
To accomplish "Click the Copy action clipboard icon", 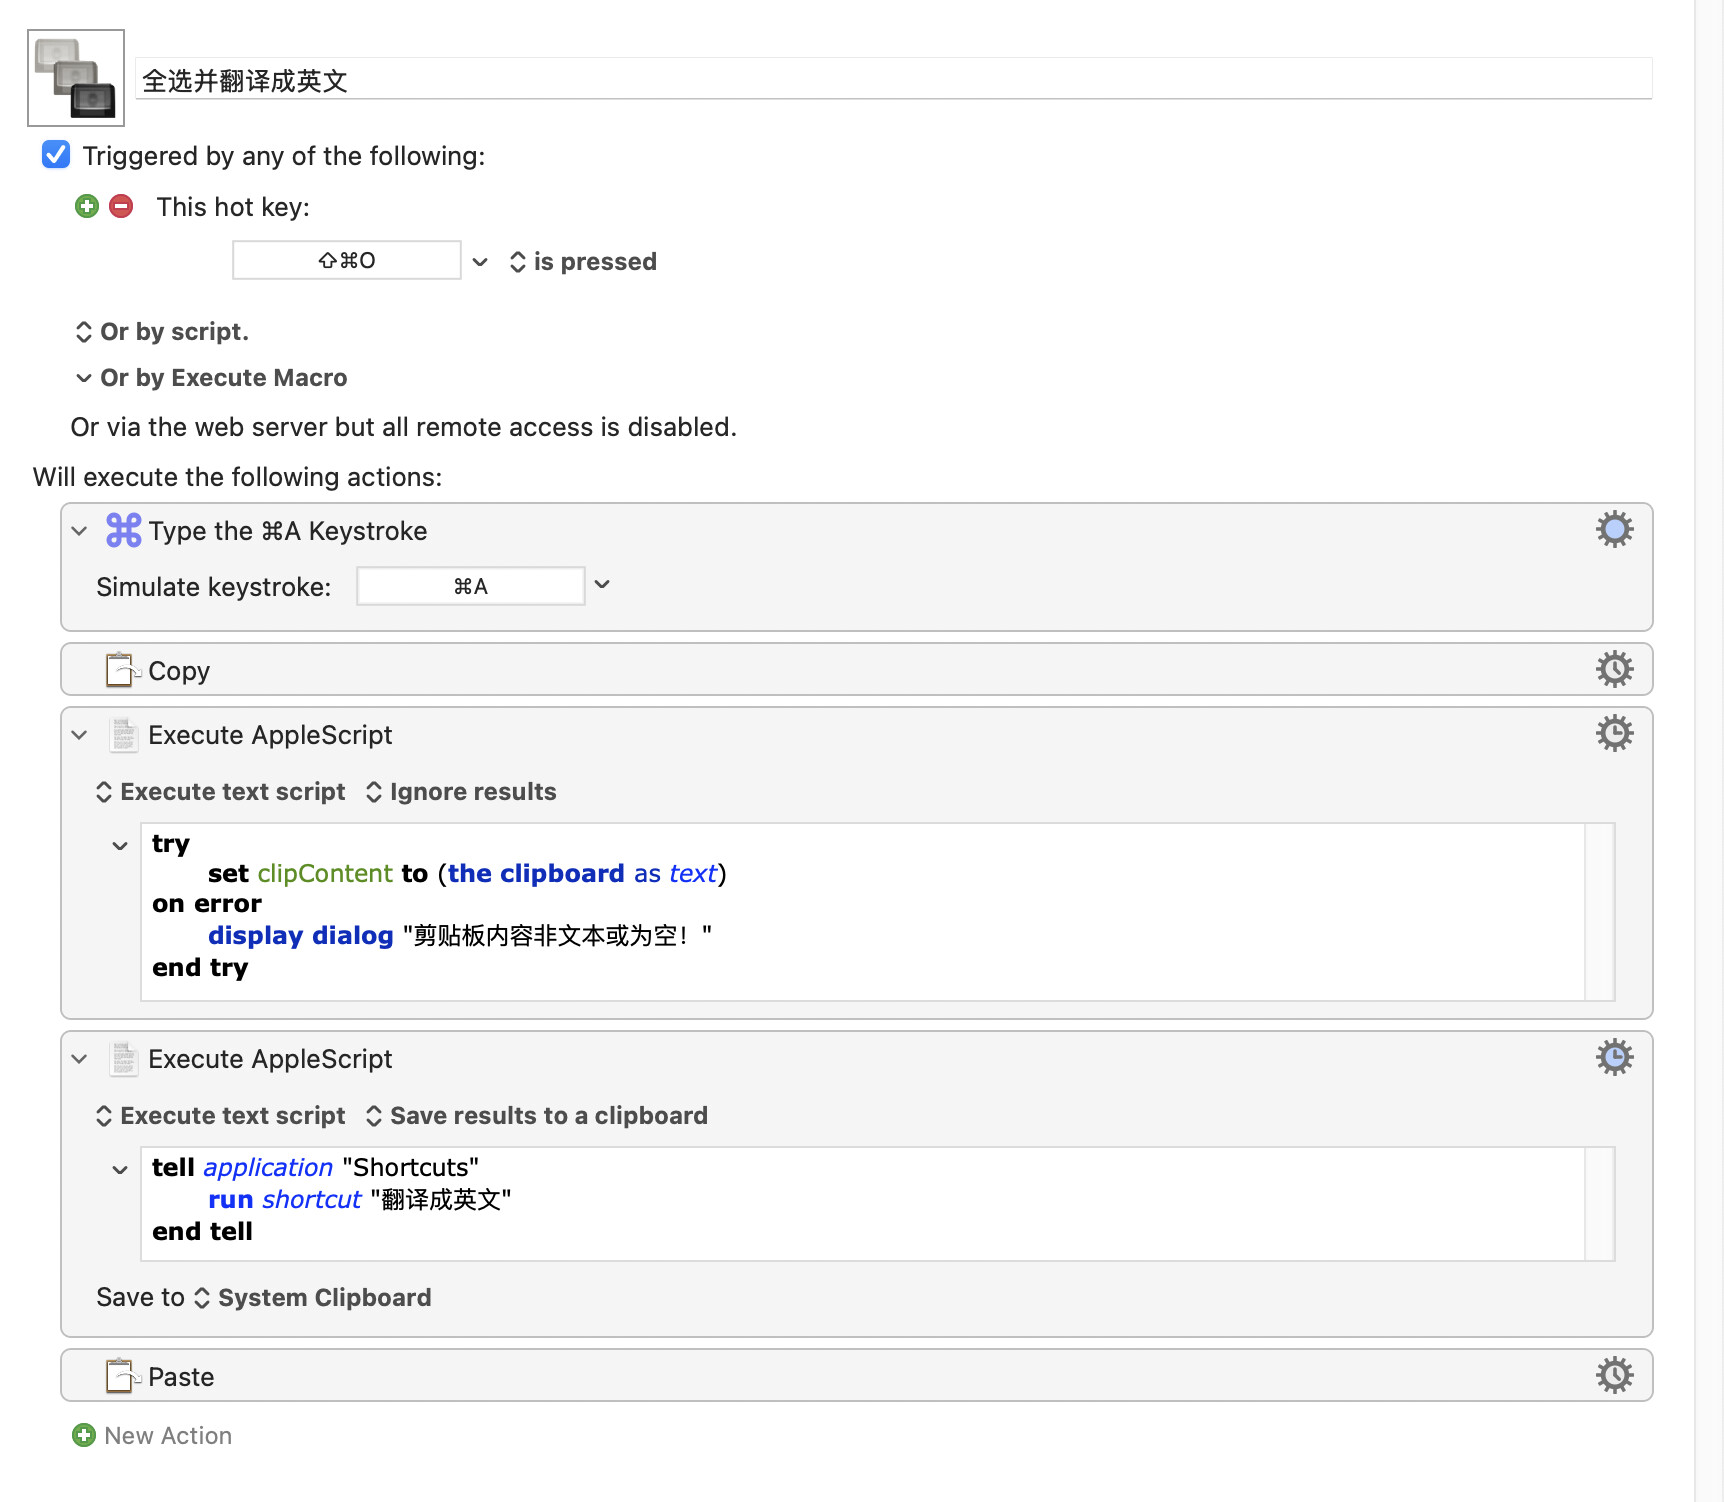I will [122, 670].
